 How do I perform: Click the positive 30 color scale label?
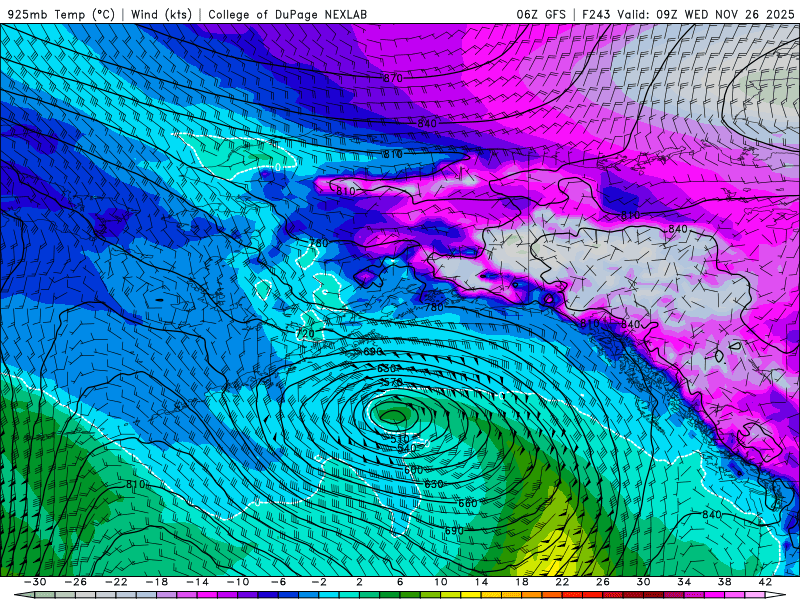(x=643, y=582)
